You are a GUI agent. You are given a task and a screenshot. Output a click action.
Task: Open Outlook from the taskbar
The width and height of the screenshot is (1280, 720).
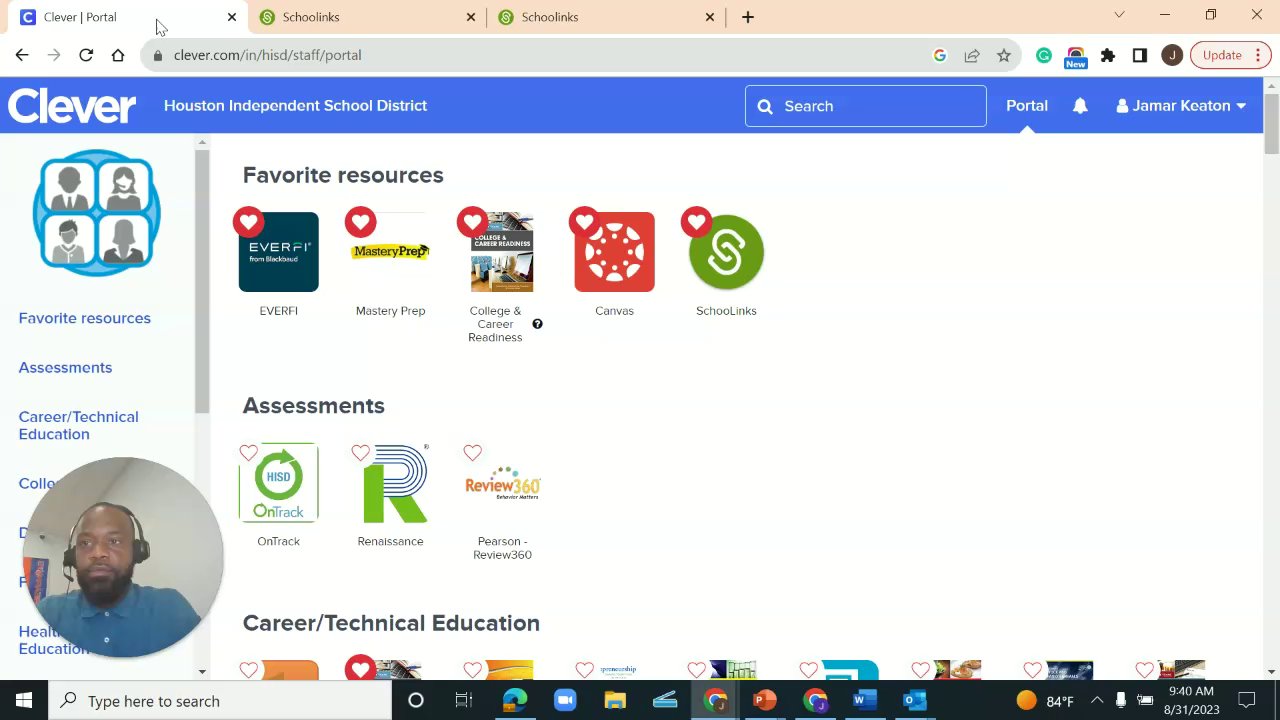(915, 700)
